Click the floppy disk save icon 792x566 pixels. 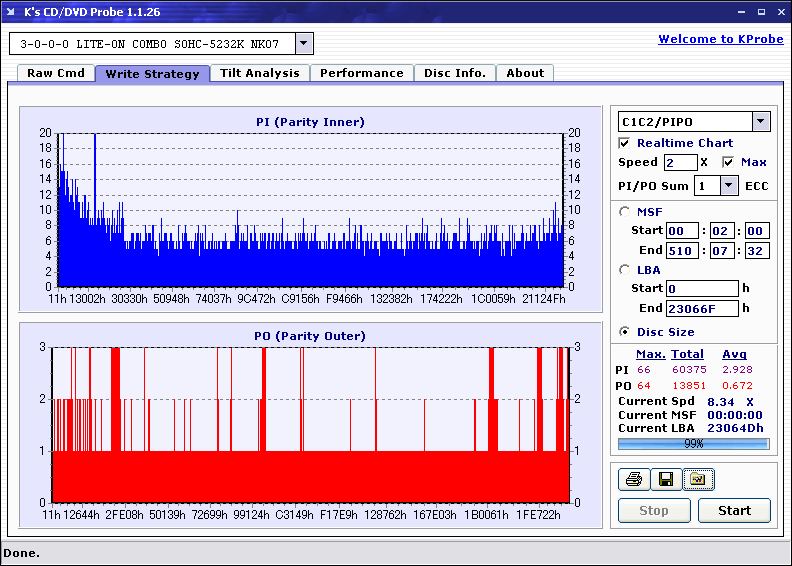click(x=665, y=480)
